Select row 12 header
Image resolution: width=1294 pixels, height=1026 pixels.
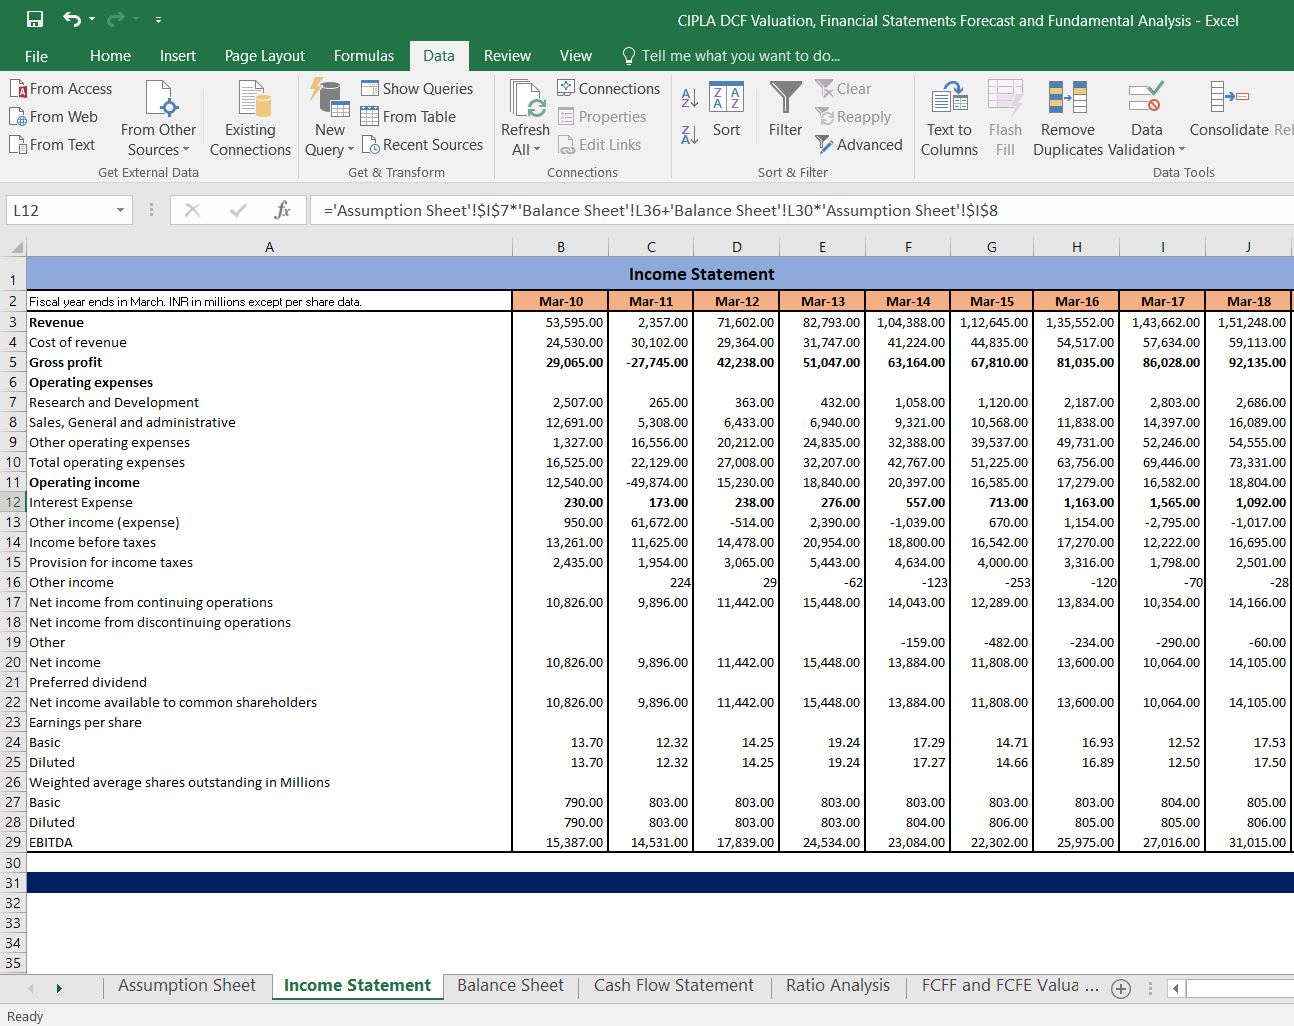coord(13,502)
